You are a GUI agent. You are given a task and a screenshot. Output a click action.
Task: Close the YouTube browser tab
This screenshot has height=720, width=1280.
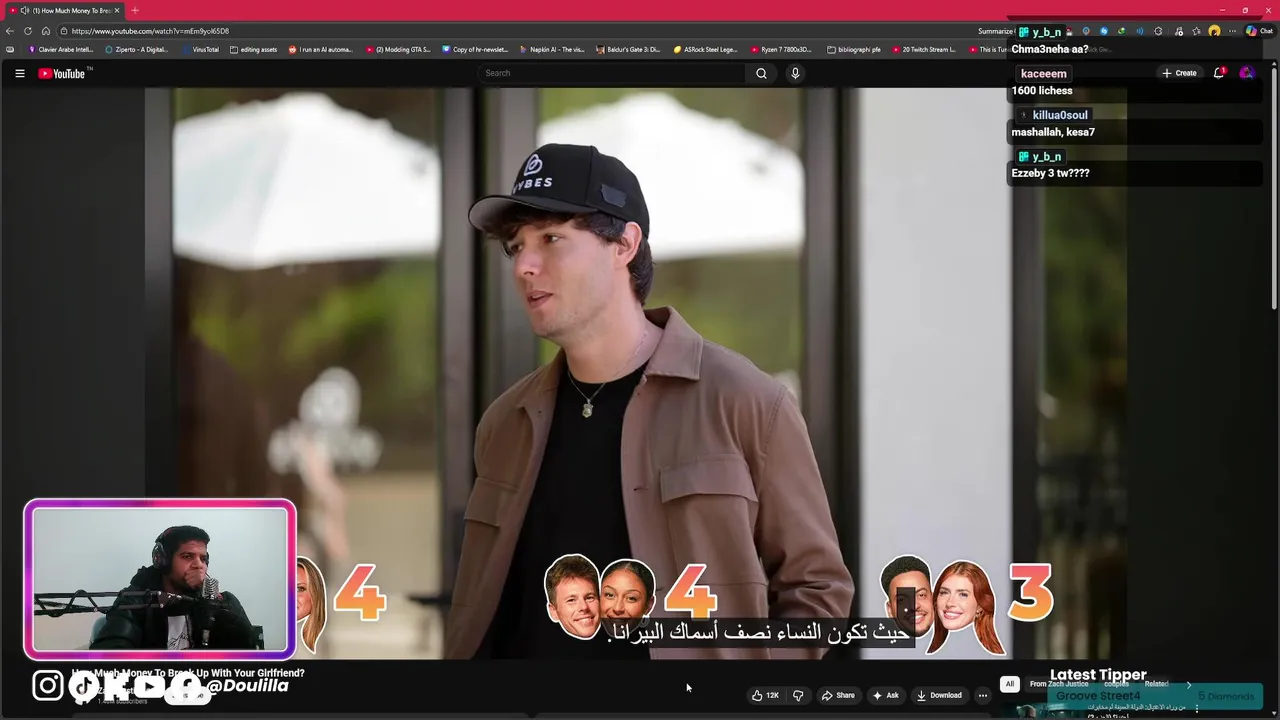point(117,10)
